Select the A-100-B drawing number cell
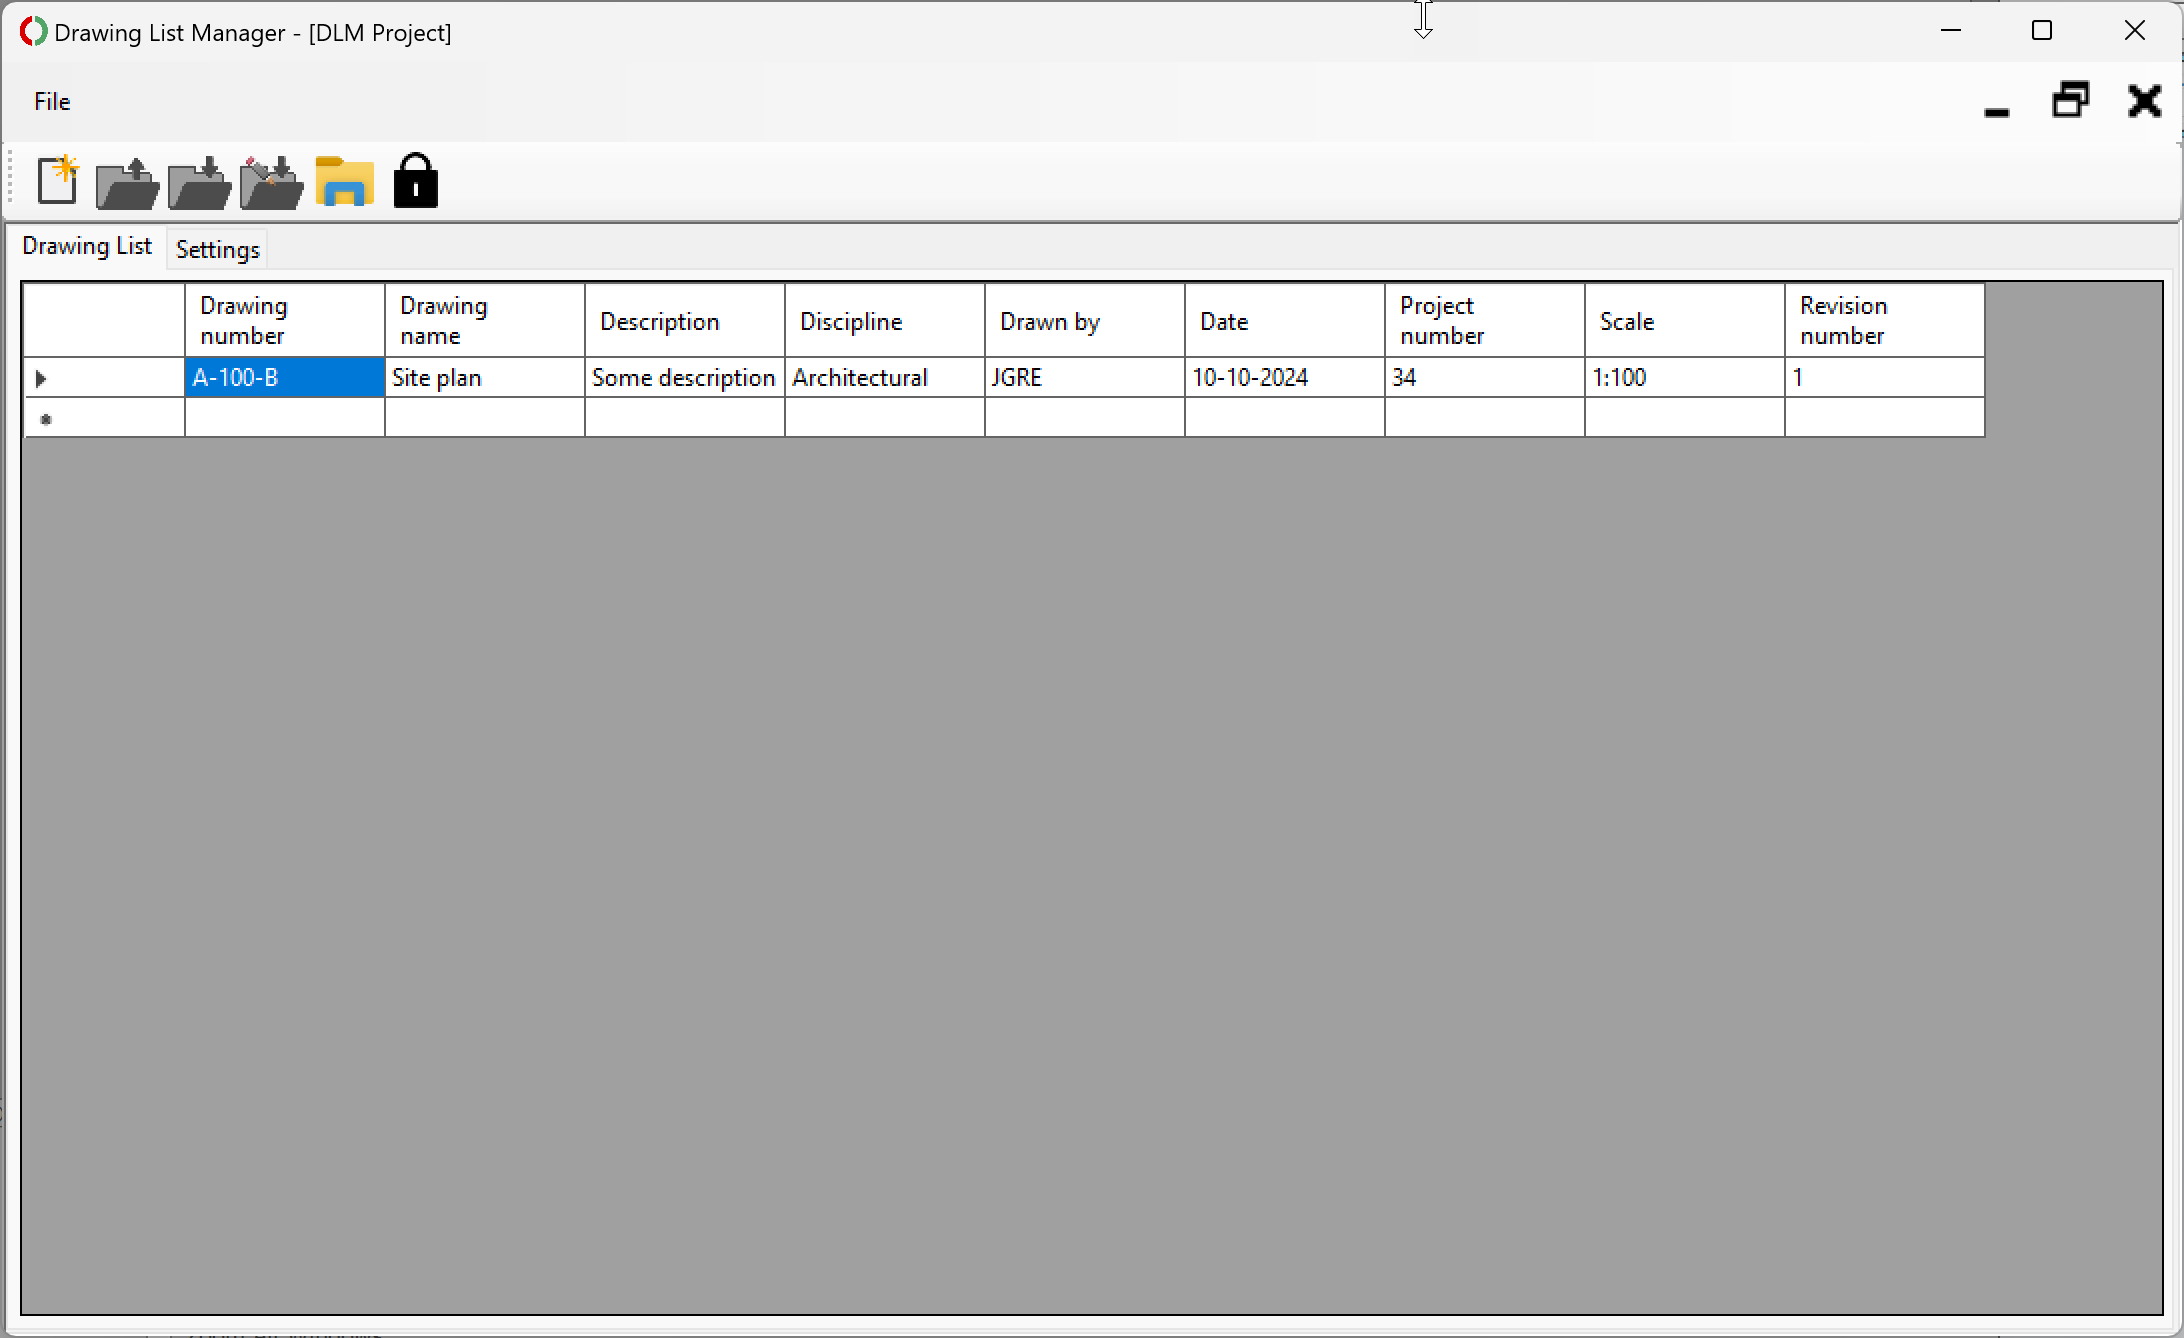This screenshot has width=2184, height=1338. click(284, 378)
